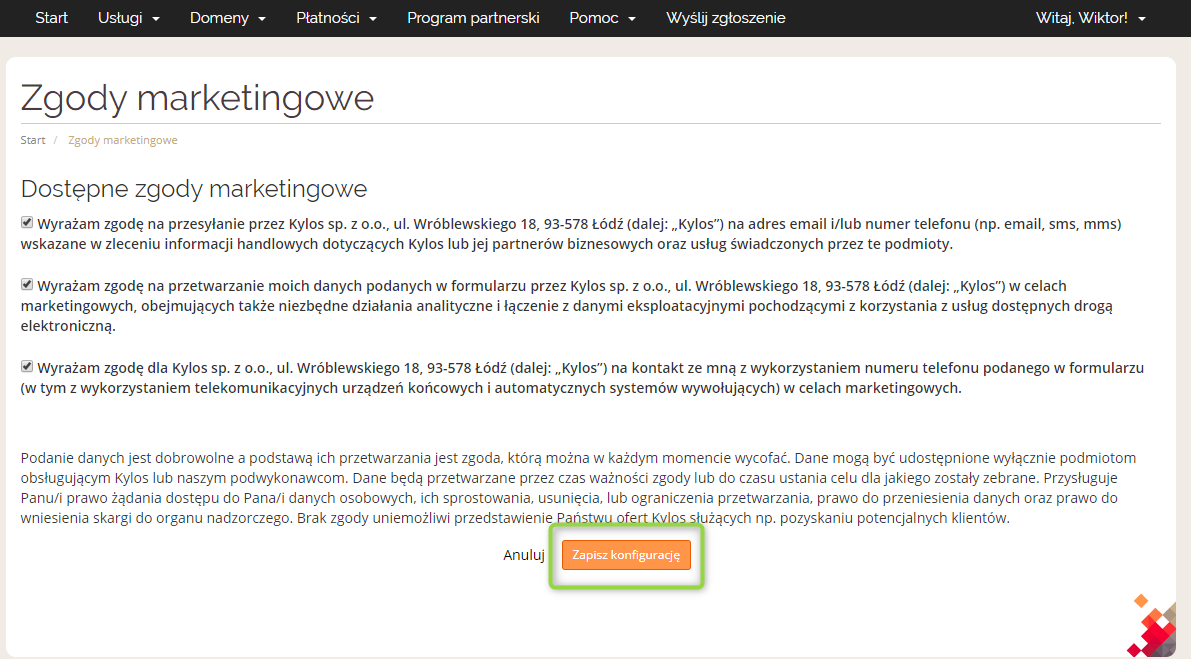Expand the Usługi dropdown menu

pos(128,18)
